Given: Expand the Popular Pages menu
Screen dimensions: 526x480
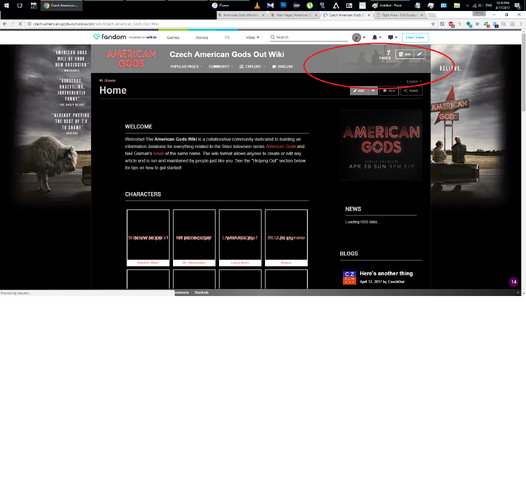Looking at the screenshot, I should click(x=186, y=66).
